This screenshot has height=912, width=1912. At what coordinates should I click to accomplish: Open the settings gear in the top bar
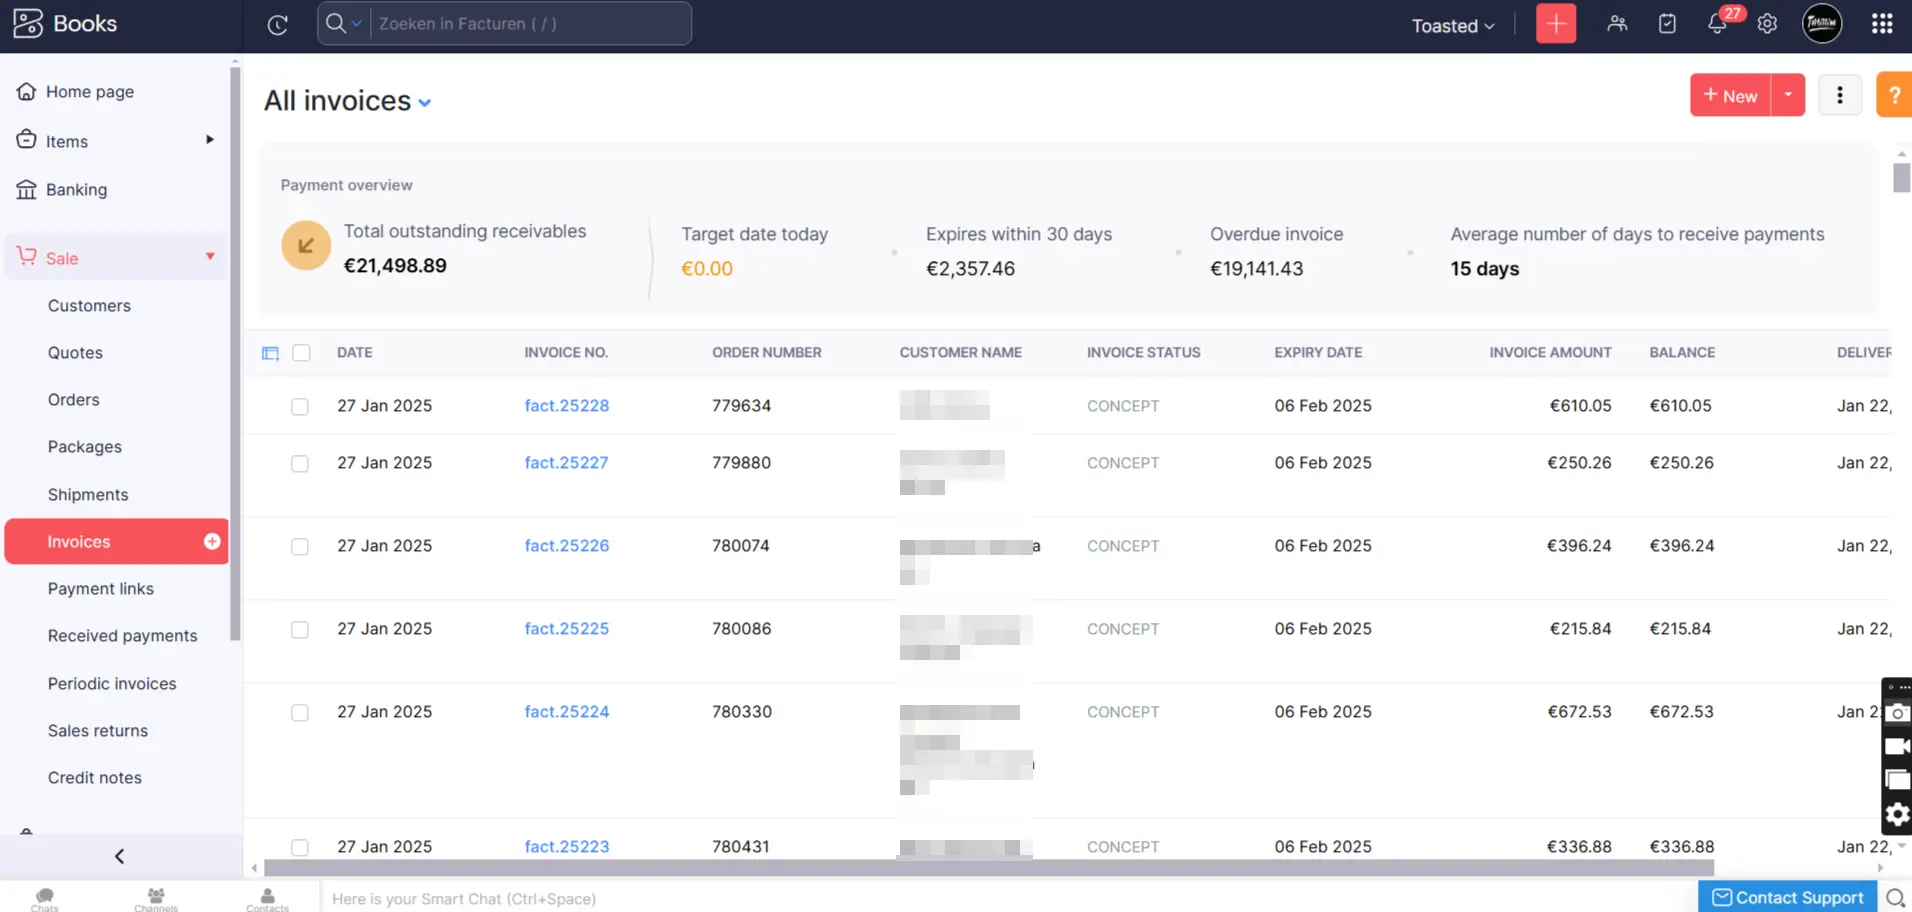click(x=1767, y=23)
